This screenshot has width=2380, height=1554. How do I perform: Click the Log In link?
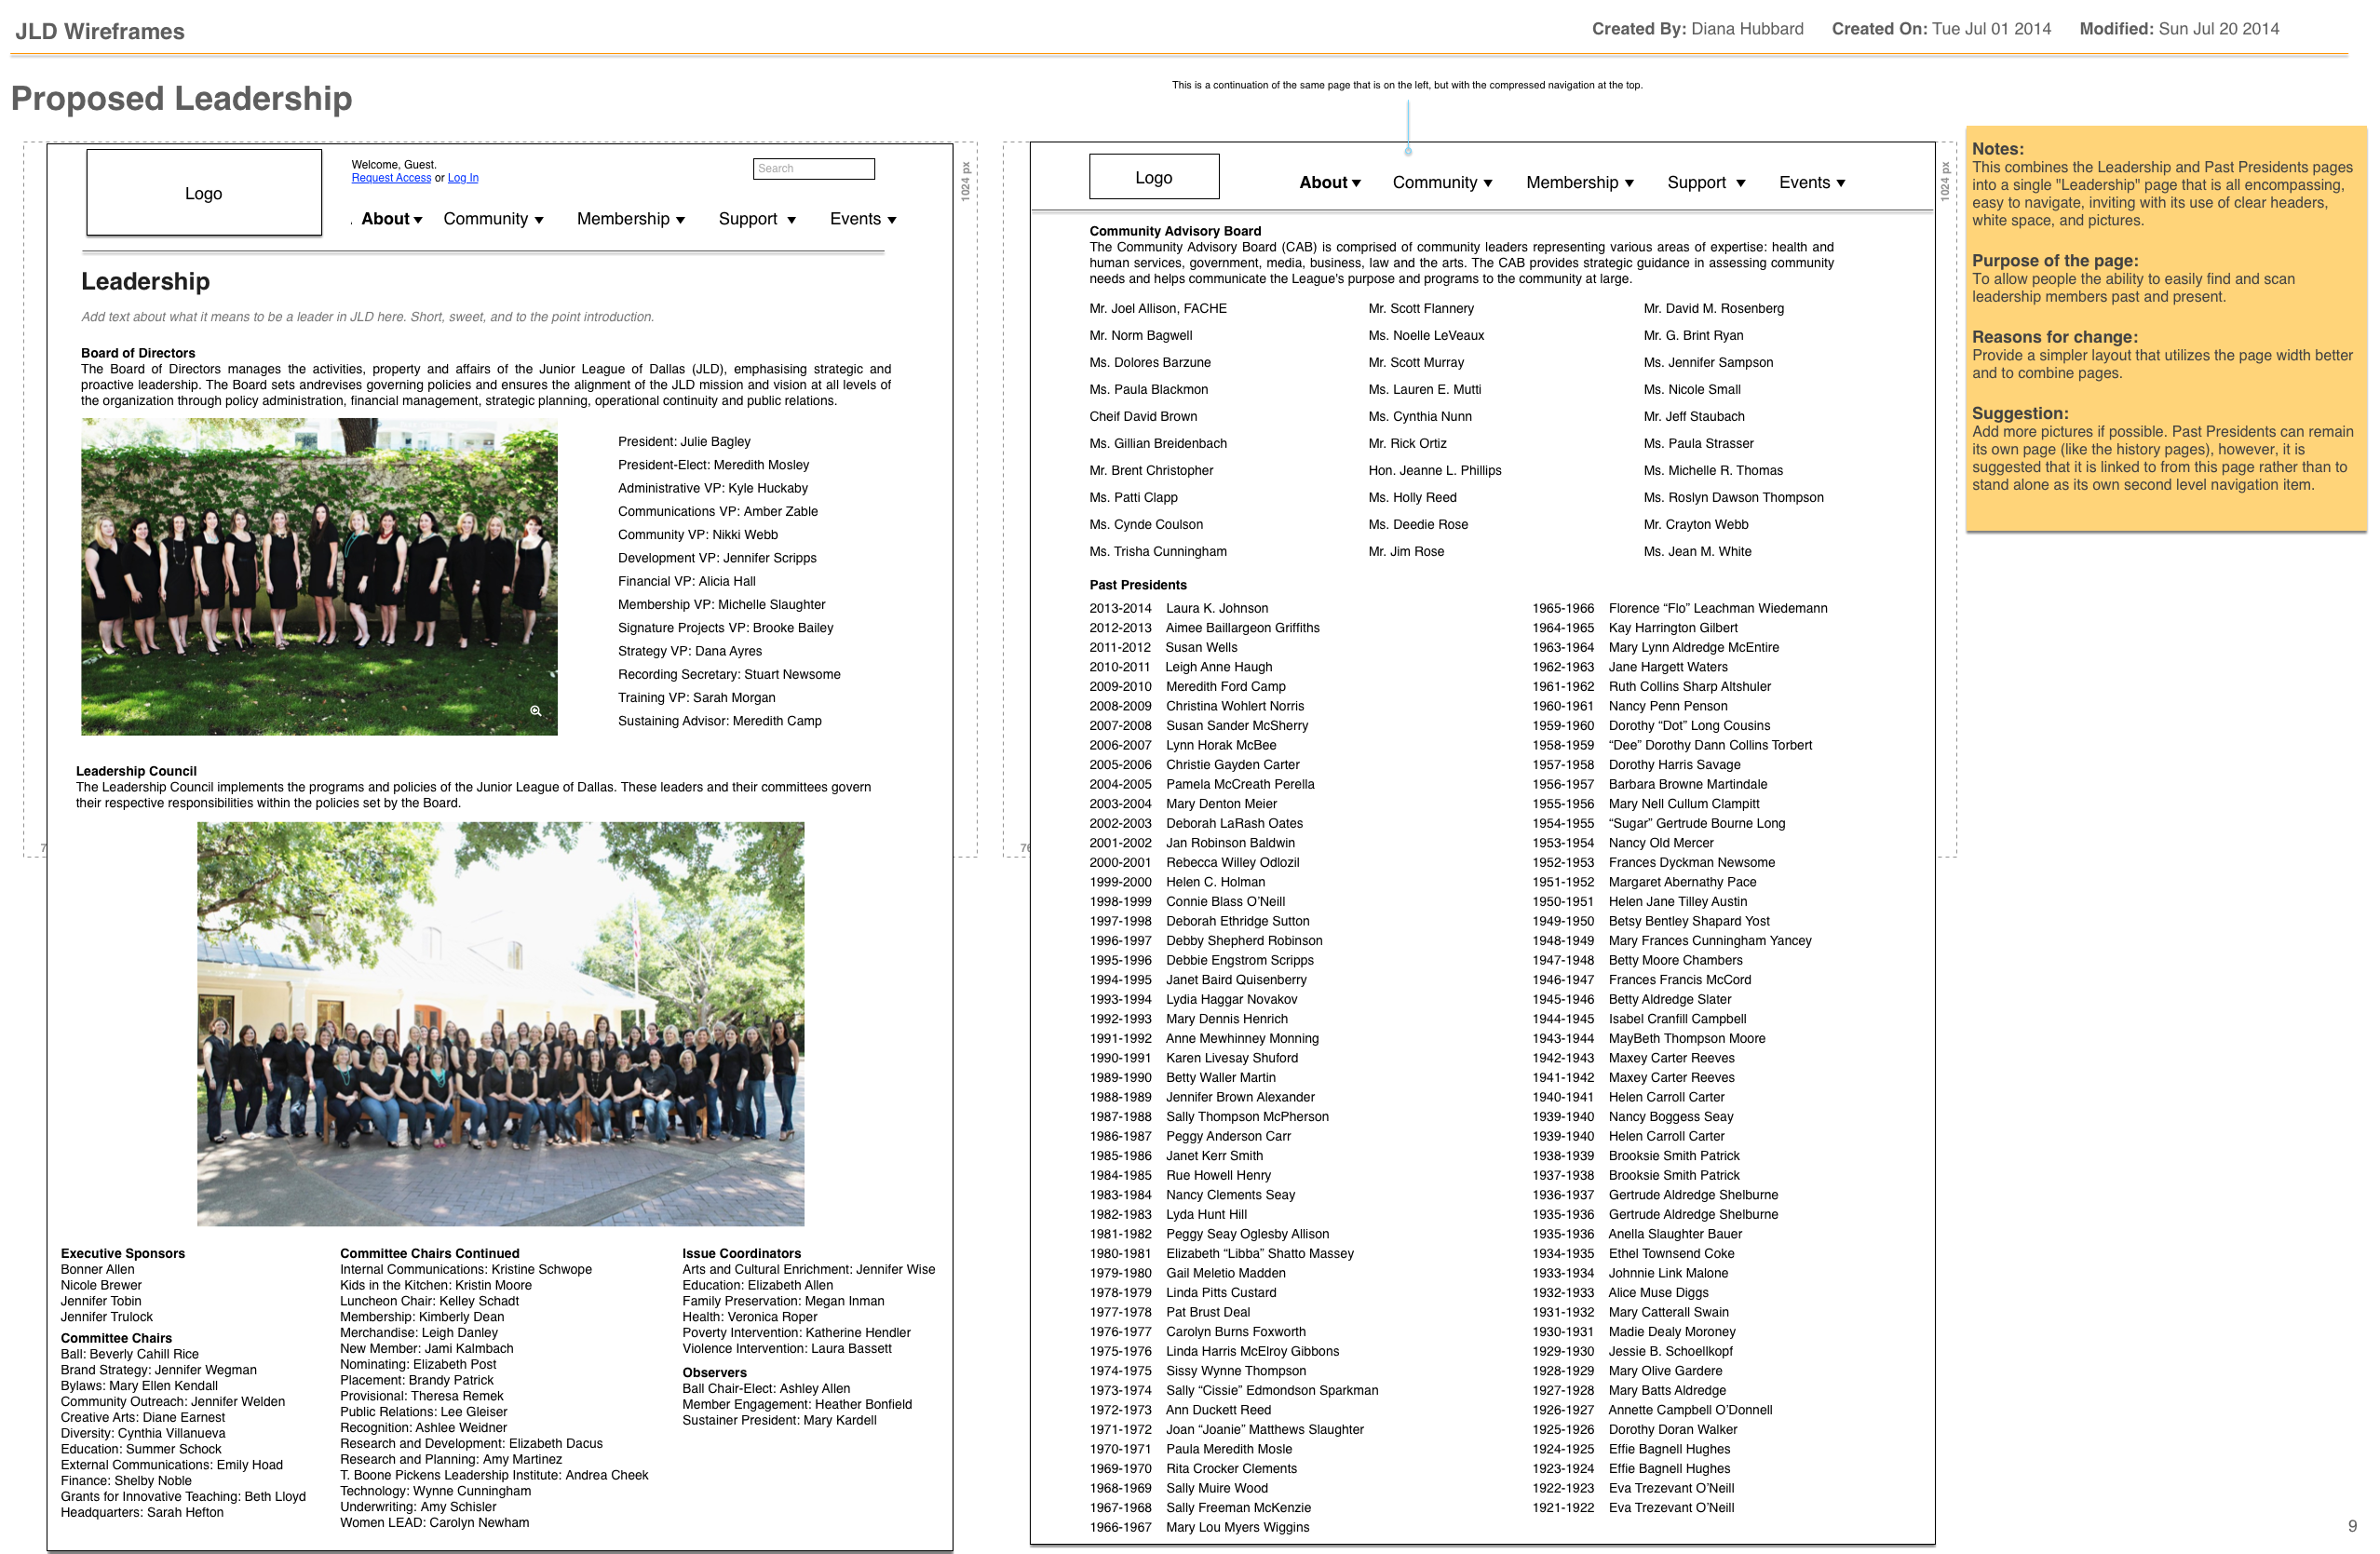pyautogui.click(x=463, y=178)
